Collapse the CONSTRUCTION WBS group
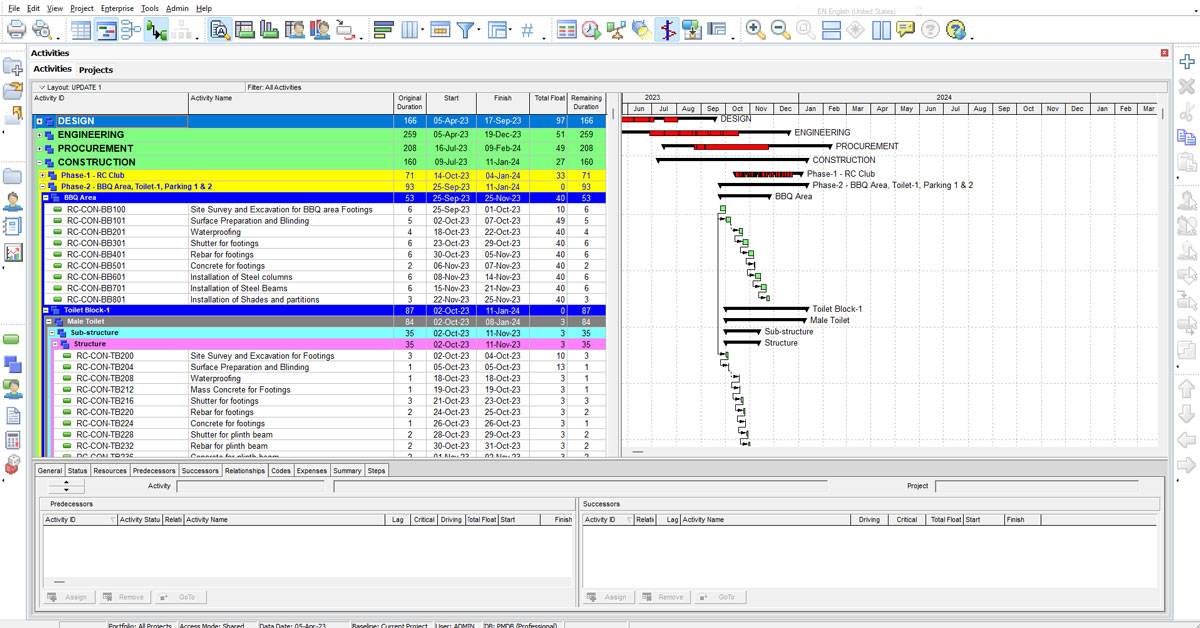 (x=40, y=162)
